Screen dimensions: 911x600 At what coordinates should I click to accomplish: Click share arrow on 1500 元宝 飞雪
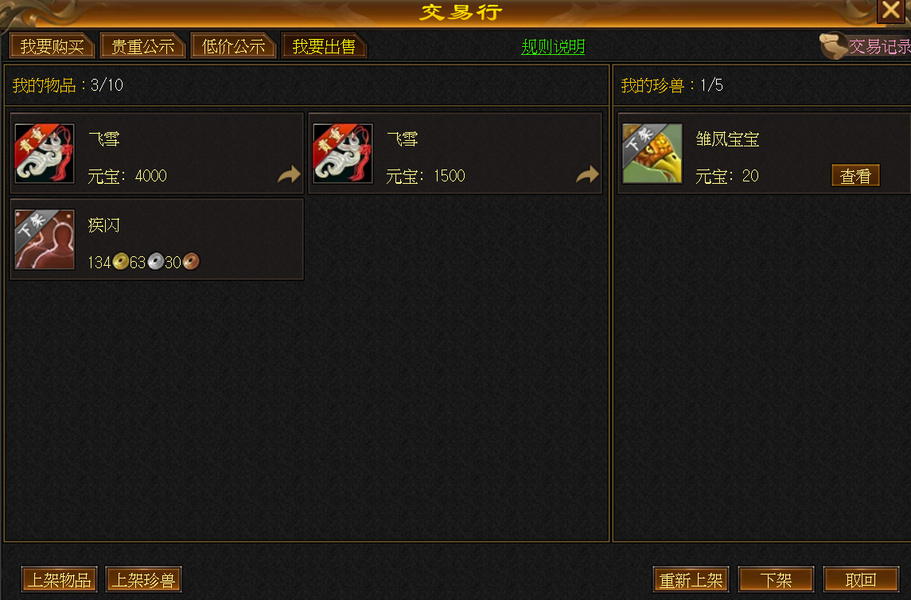587,174
